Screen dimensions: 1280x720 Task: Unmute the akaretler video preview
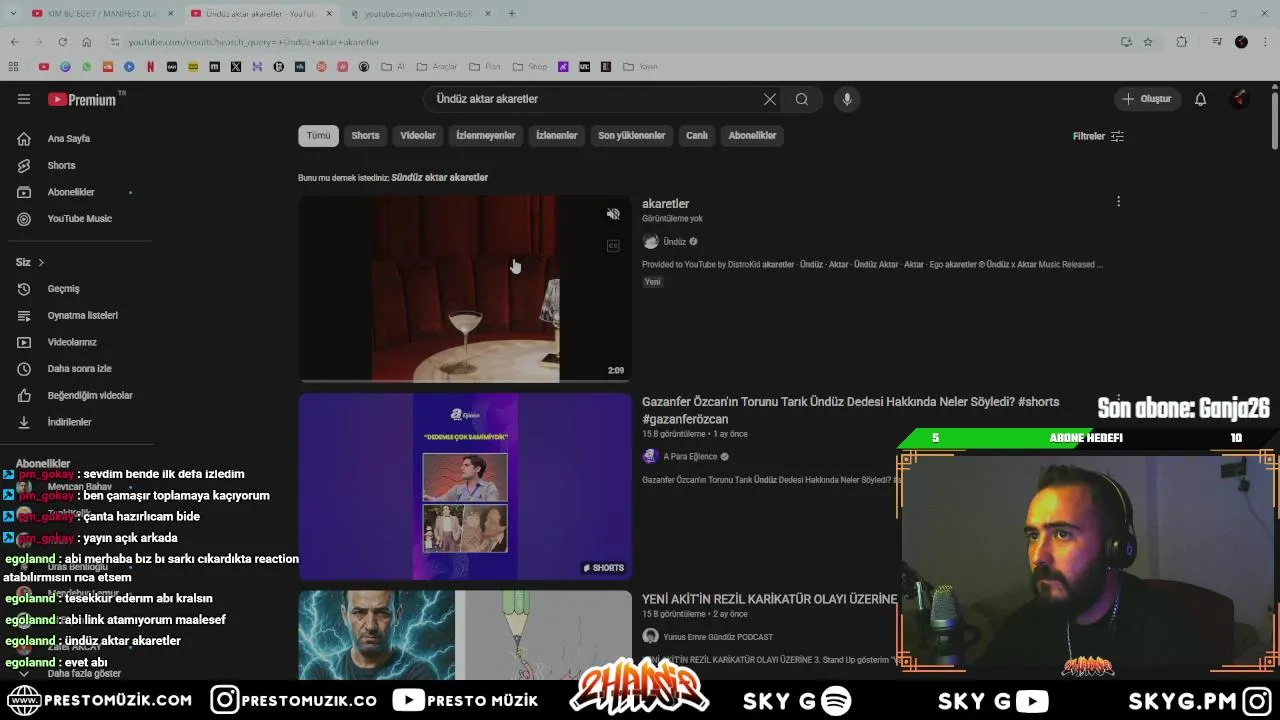(x=613, y=214)
